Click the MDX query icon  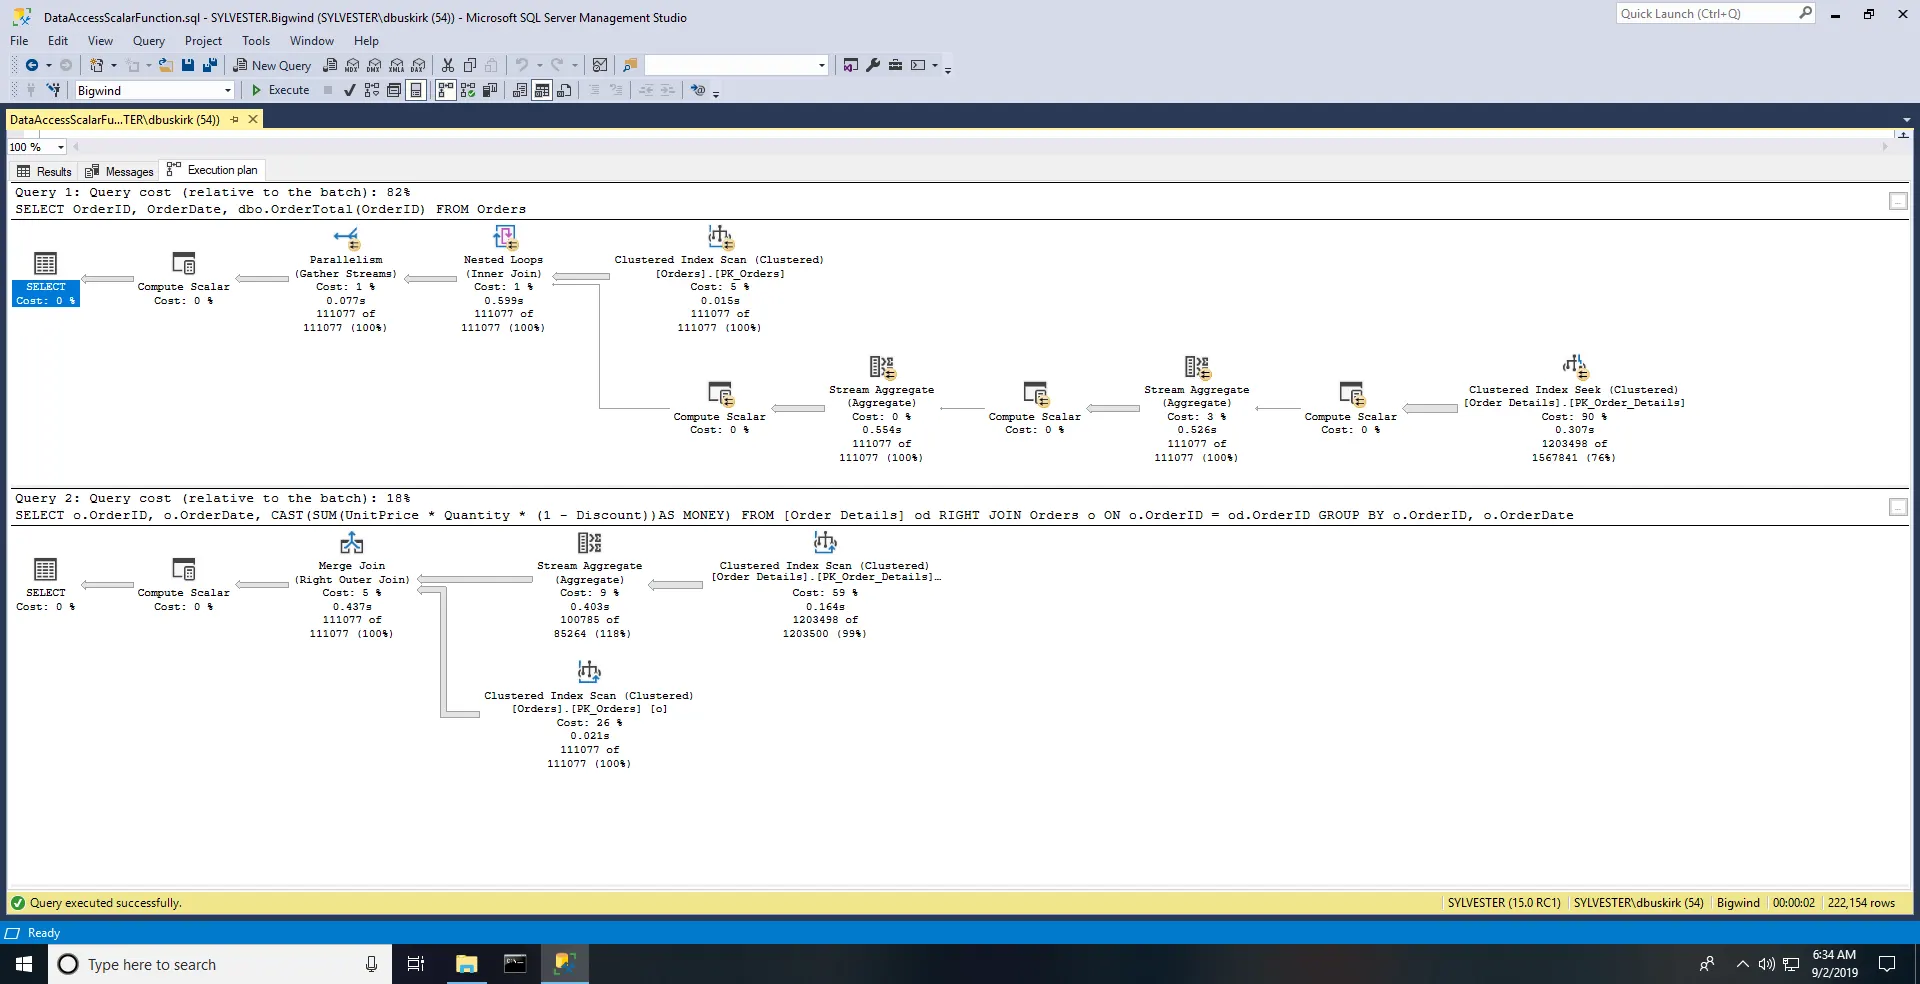[x=352, y=65]
